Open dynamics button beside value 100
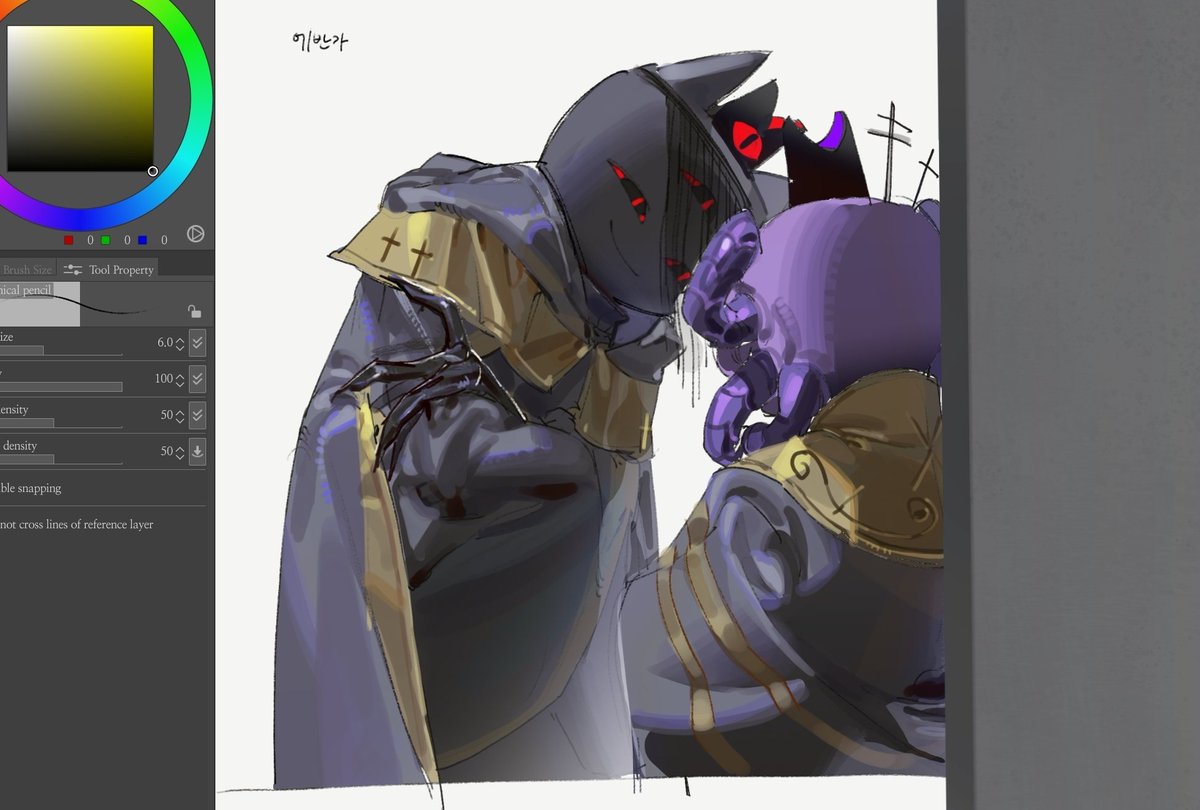This screenshot has width=1200, height=810. click(x=197, y=379)
